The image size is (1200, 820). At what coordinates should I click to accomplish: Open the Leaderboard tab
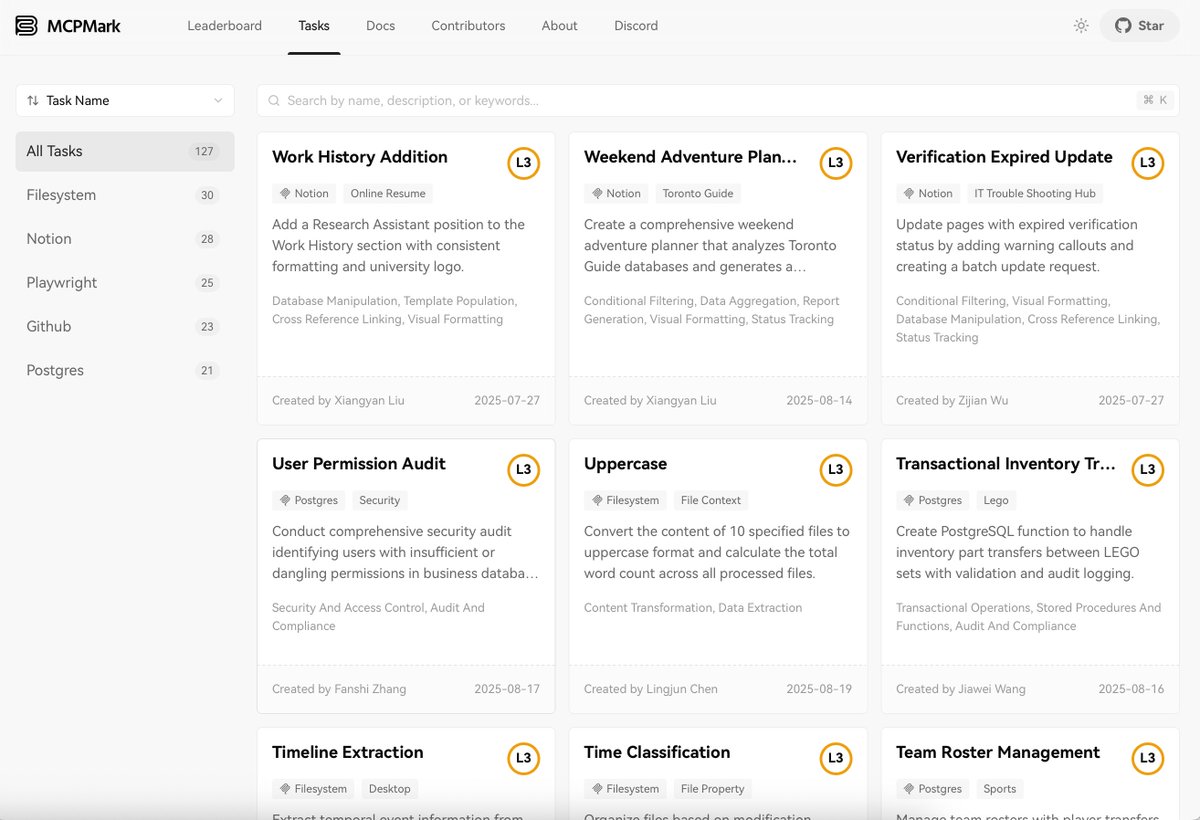click(225, 26)
